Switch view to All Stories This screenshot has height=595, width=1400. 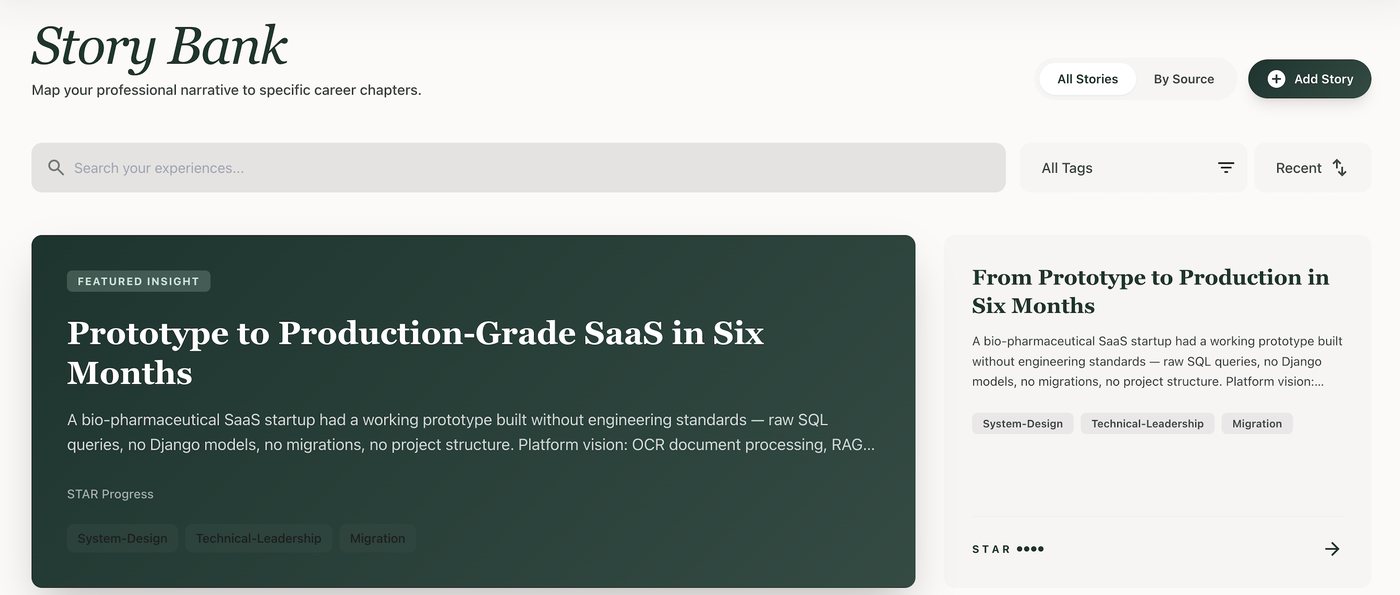point(1087,79)
